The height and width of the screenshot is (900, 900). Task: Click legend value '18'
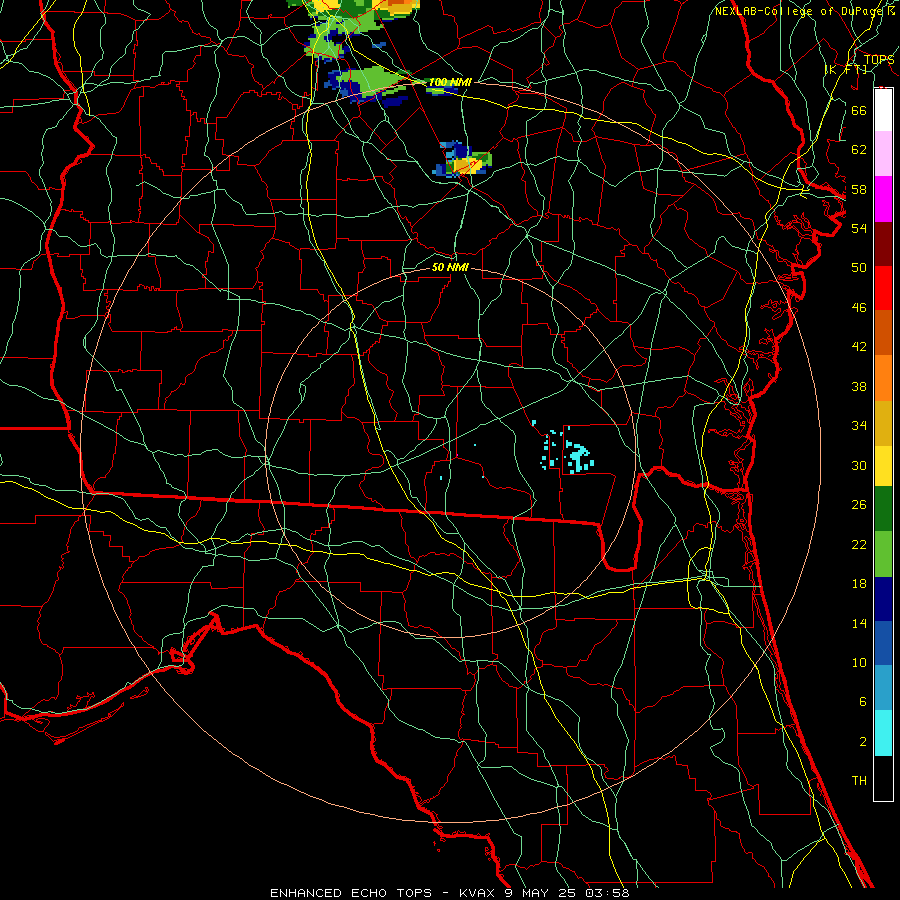coord(859,584)
